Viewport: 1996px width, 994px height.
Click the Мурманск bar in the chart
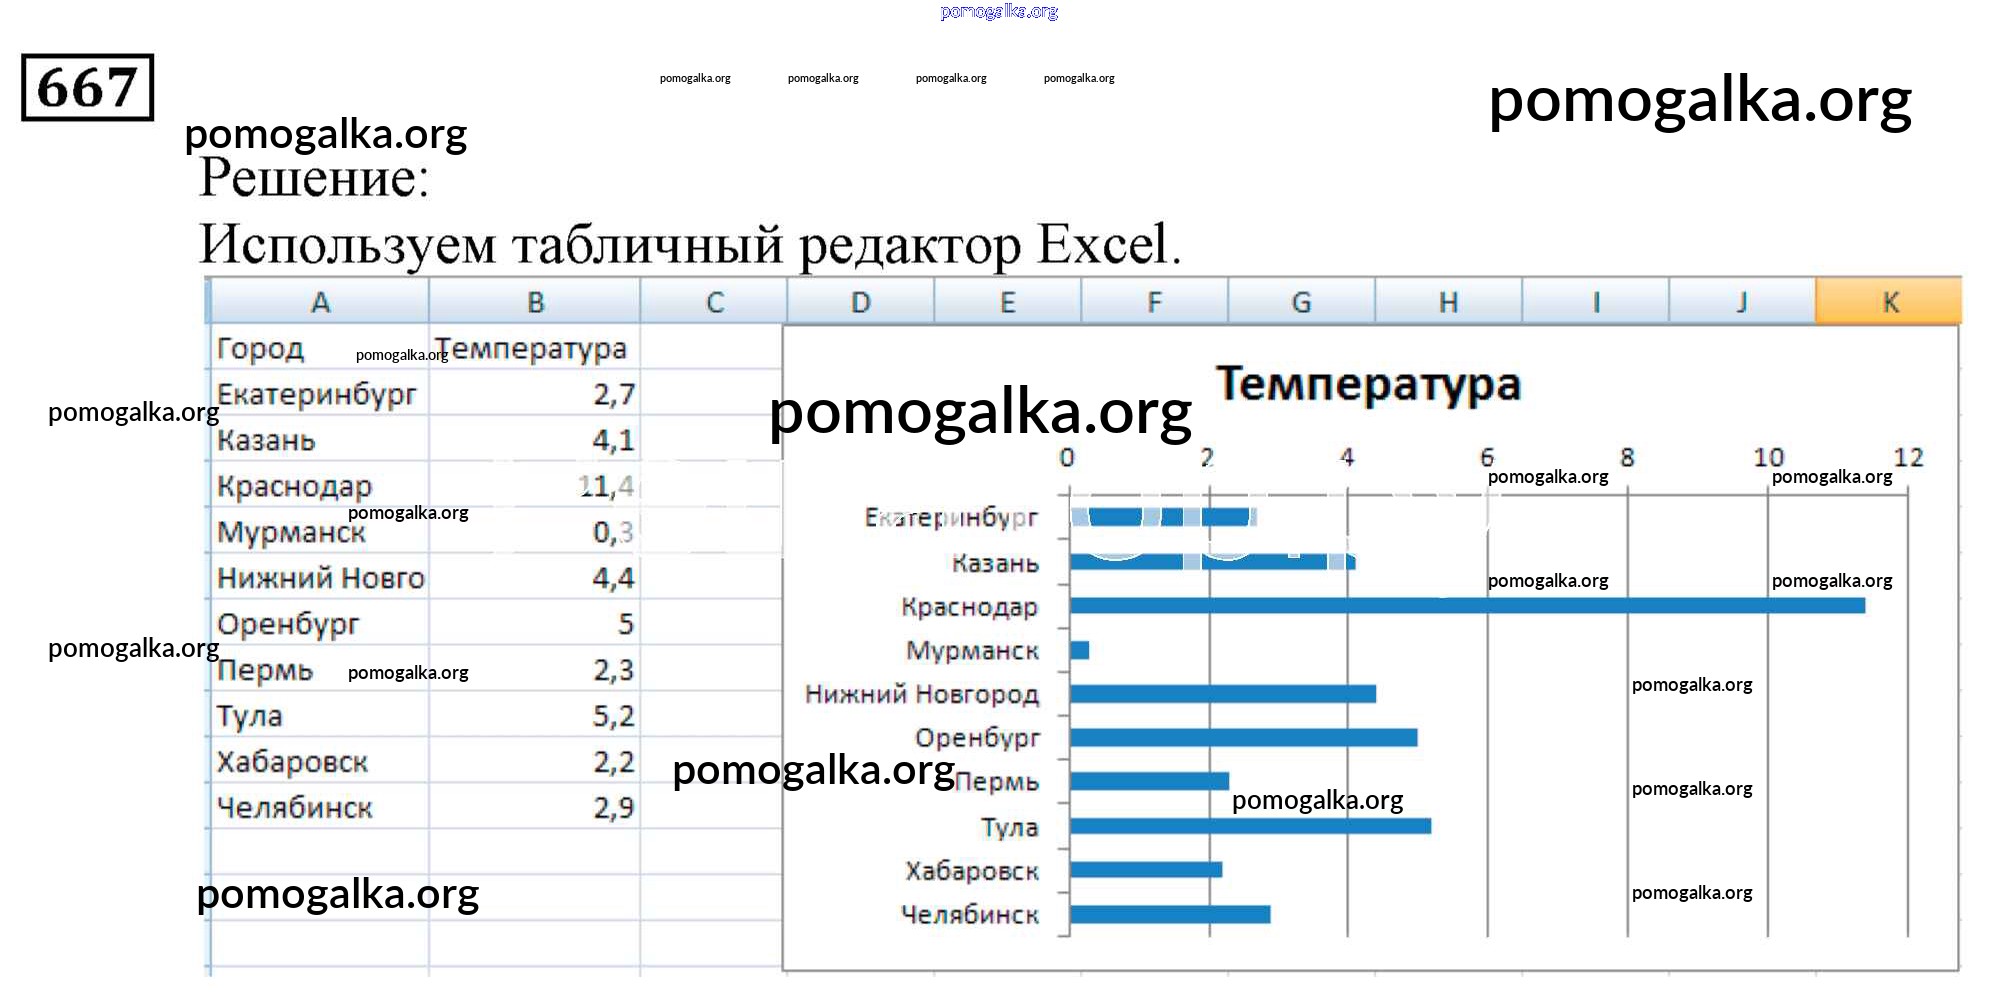coord(1080,651)
